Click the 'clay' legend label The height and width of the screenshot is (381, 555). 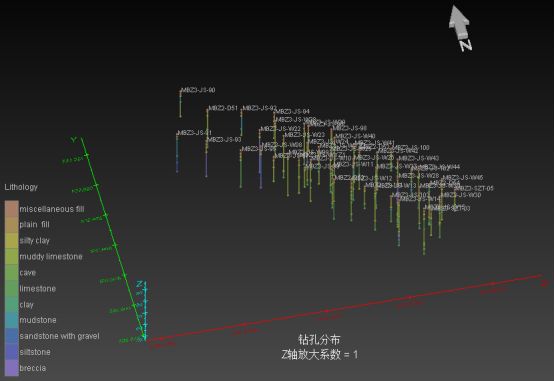click(27, 305)
